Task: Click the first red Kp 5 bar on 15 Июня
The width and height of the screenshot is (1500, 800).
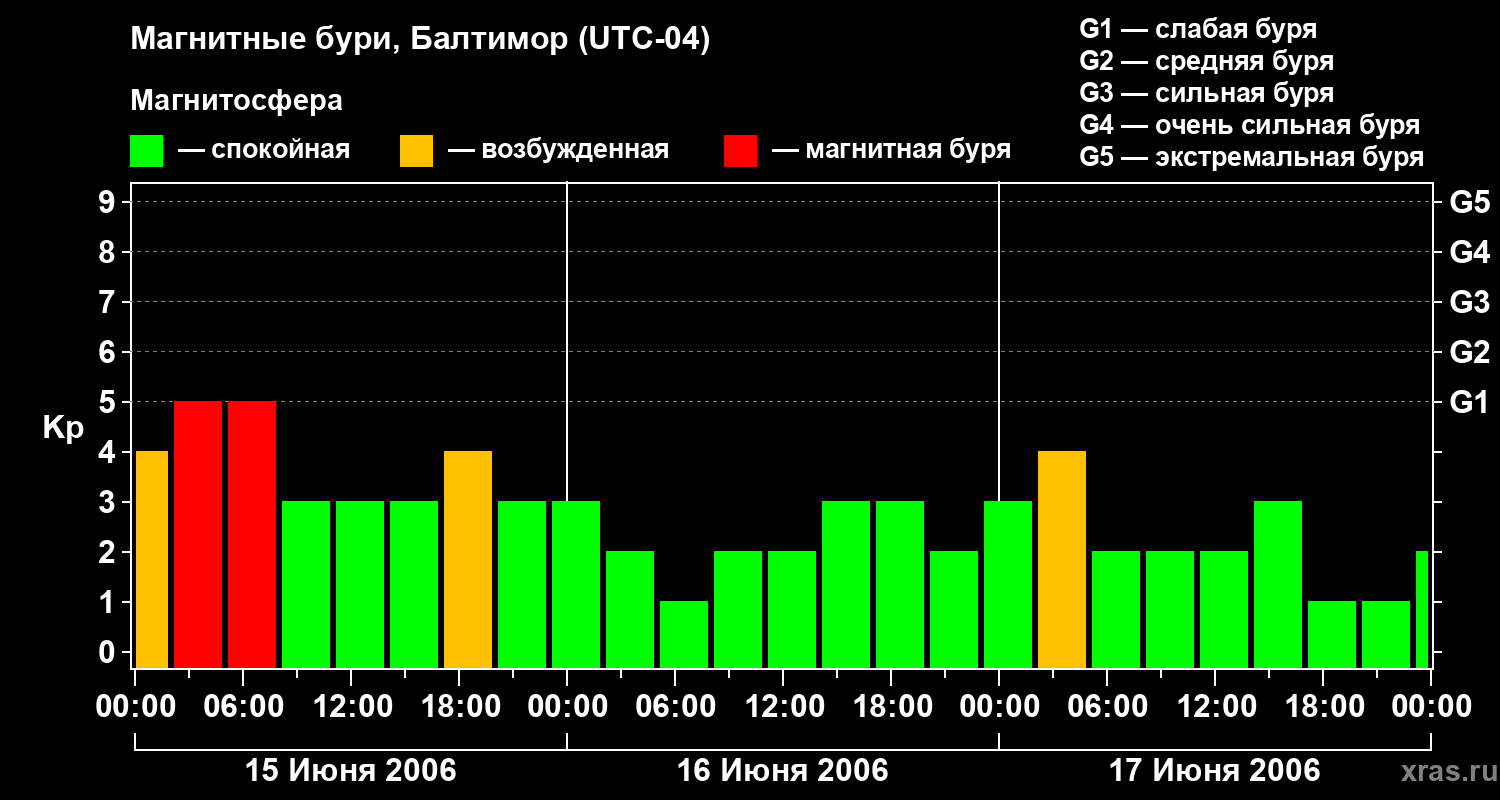Action: [198, 535]
